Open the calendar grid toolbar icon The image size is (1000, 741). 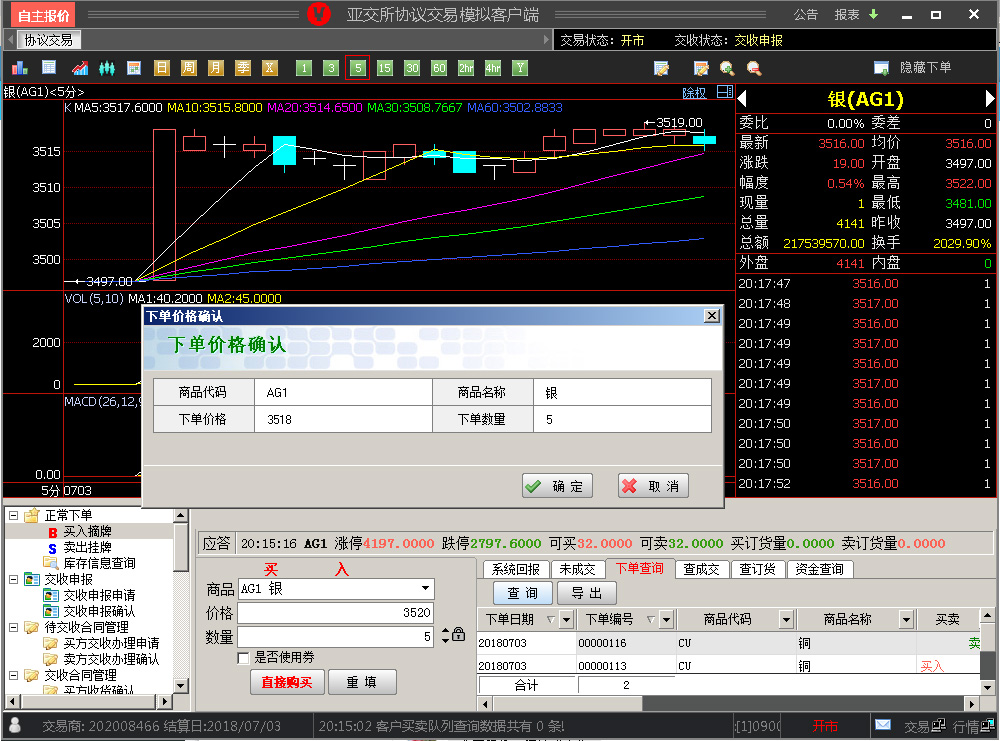[x=134, y=68]
